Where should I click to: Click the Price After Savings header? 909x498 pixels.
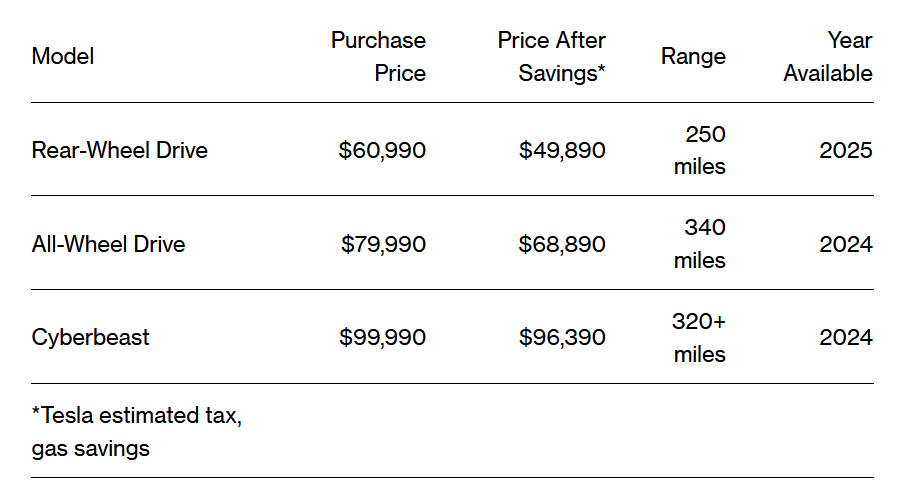[x=551, y=57]
